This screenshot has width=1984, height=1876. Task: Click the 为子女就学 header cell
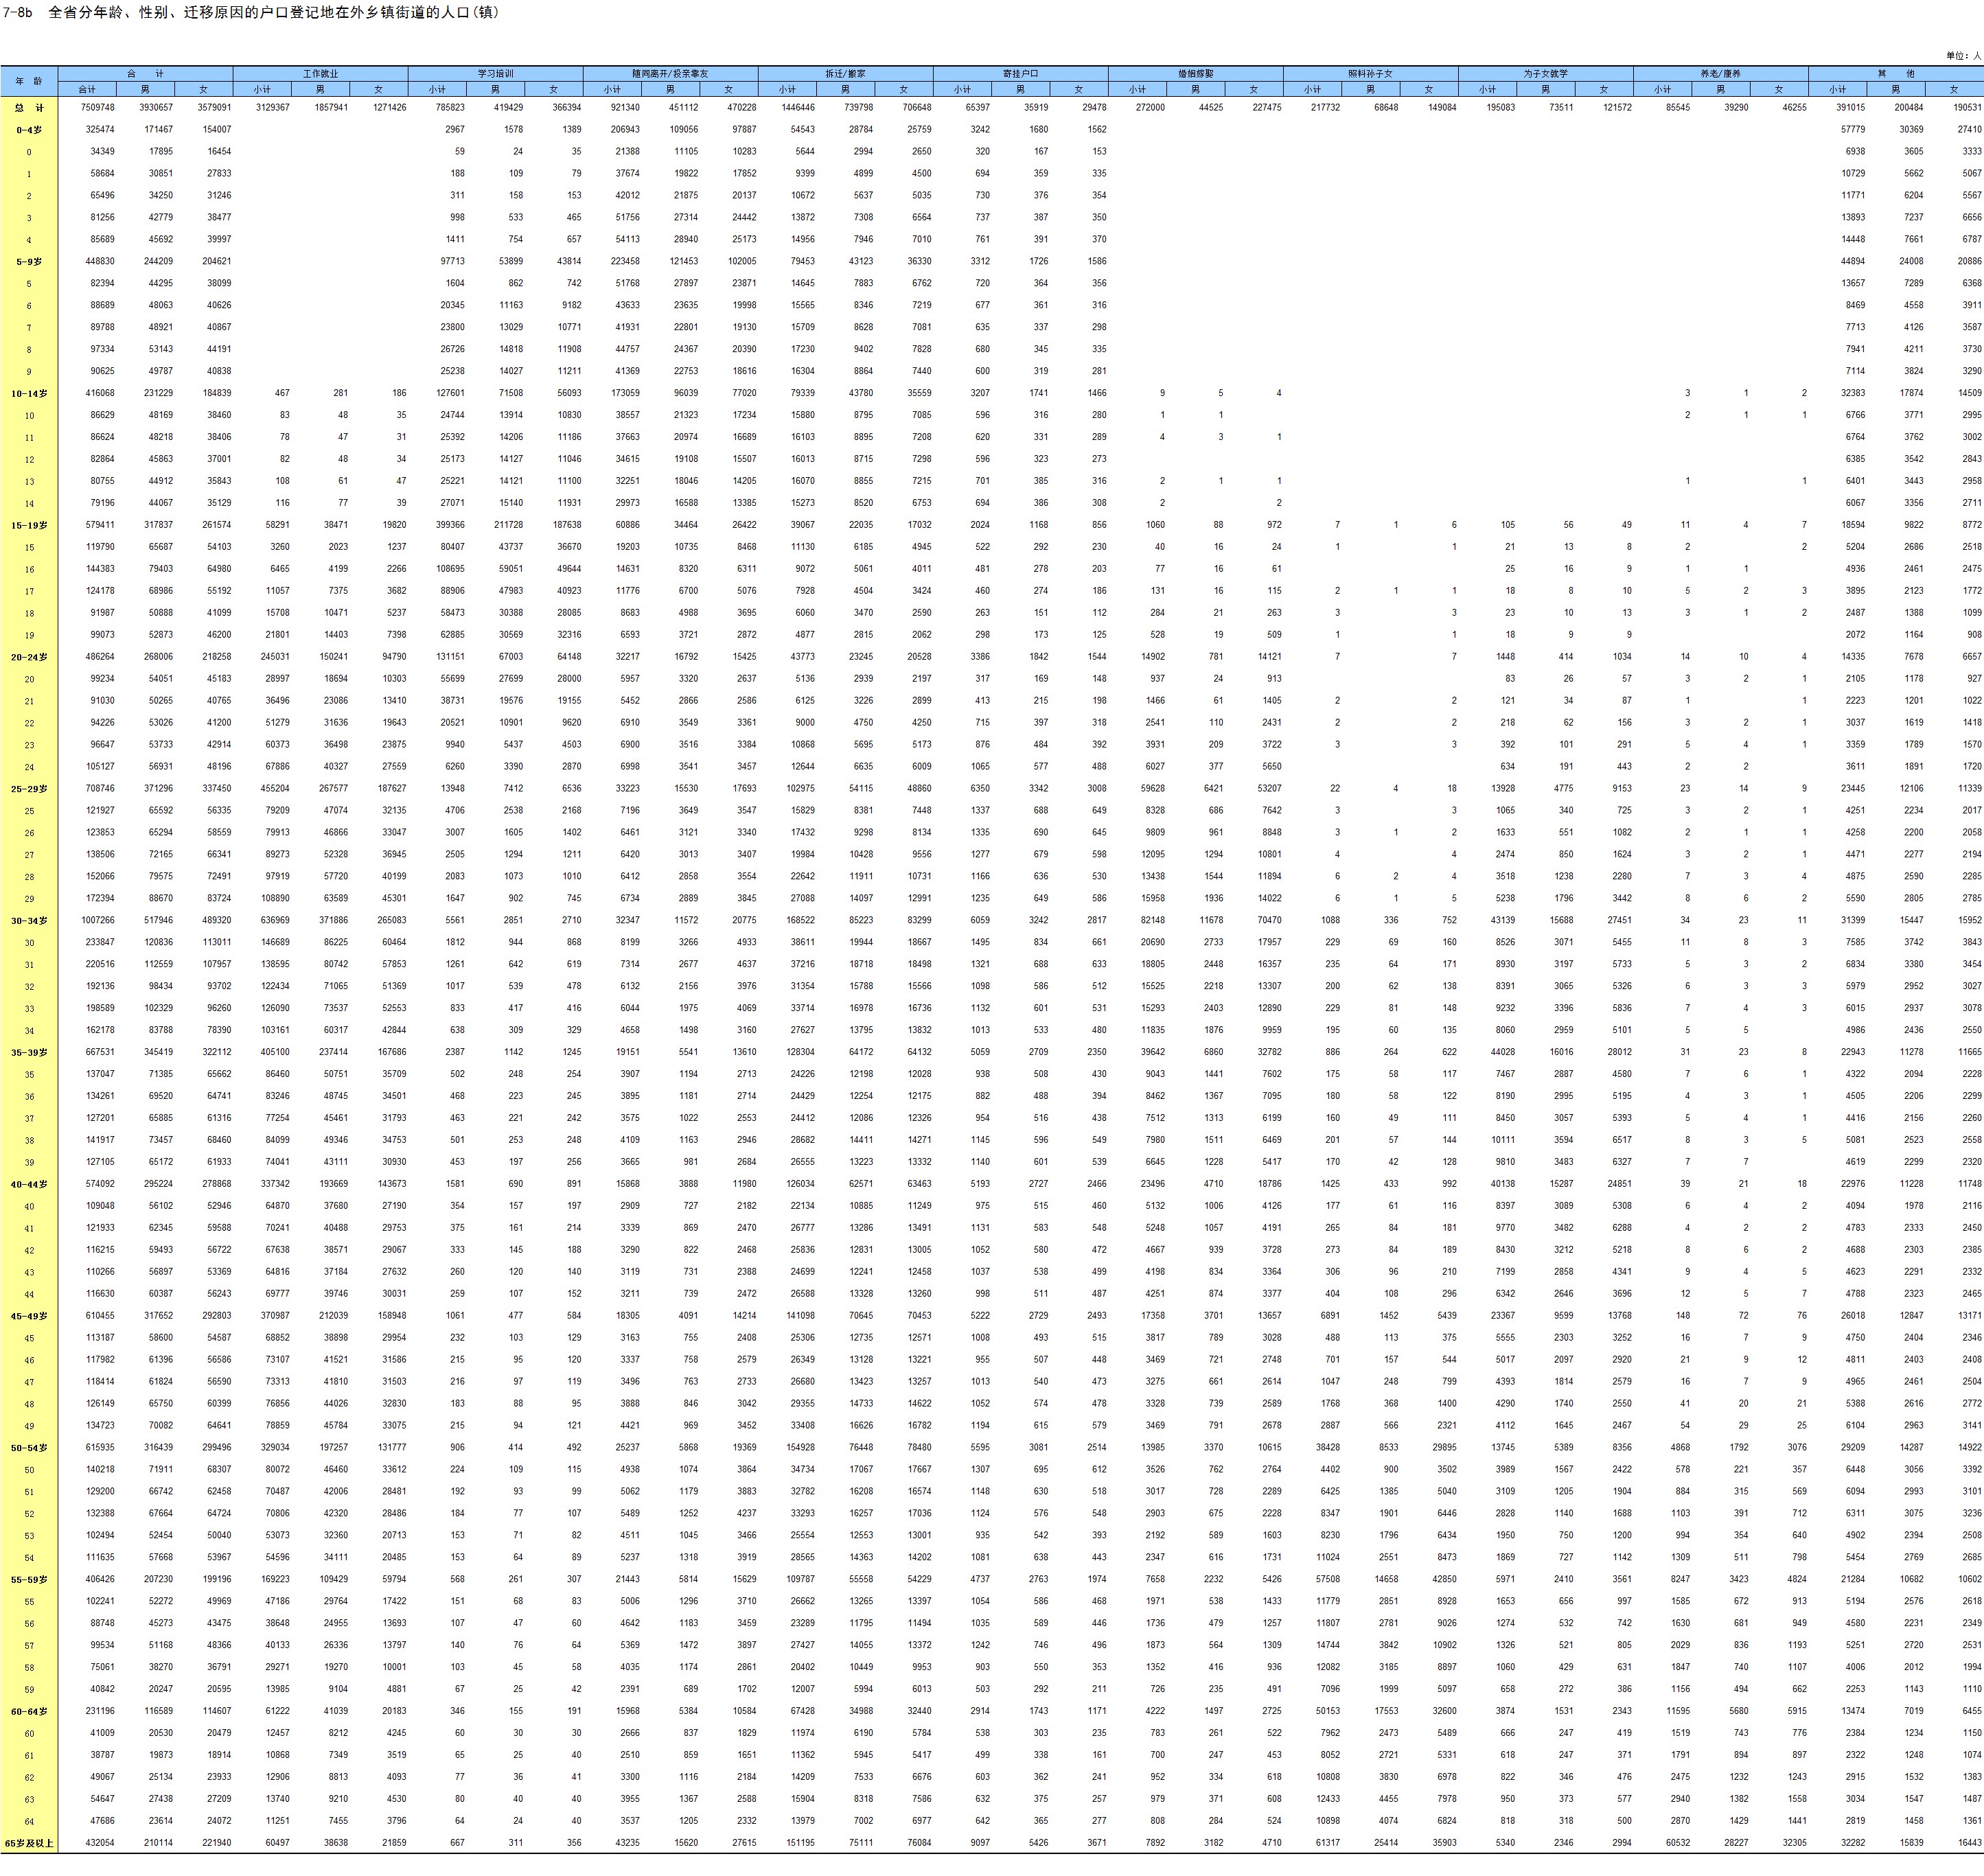coord(1545,74)
